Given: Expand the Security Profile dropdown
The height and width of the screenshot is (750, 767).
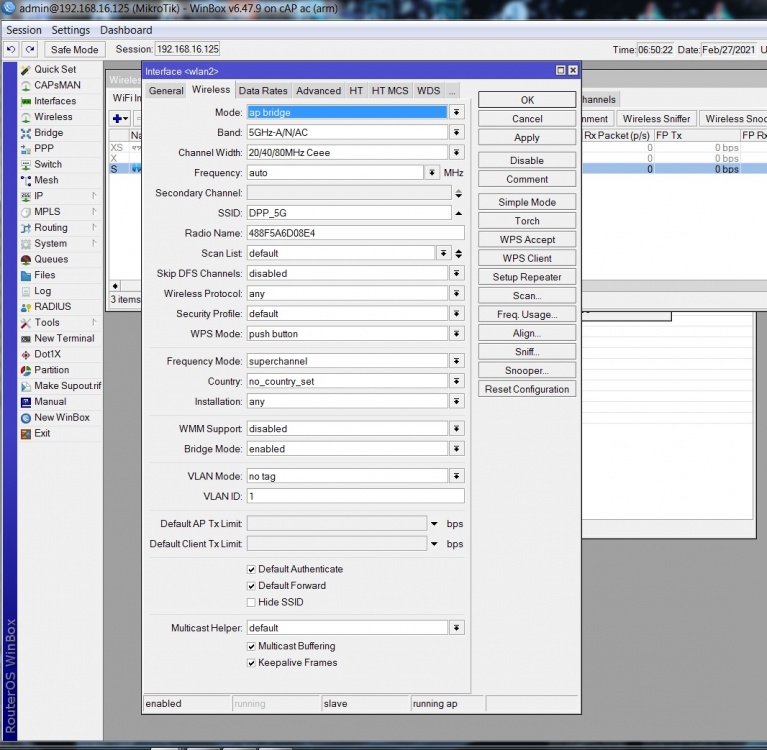Looking at the screenshot, I should click(x=456, y=313).
